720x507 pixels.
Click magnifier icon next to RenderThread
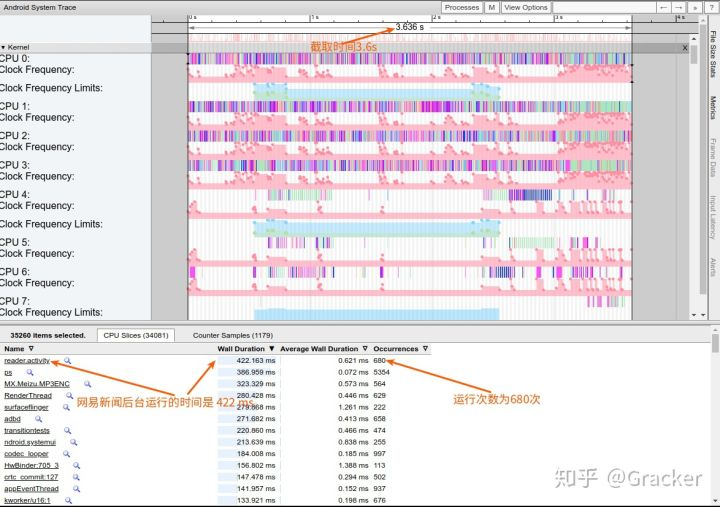[x=69, y=395]
